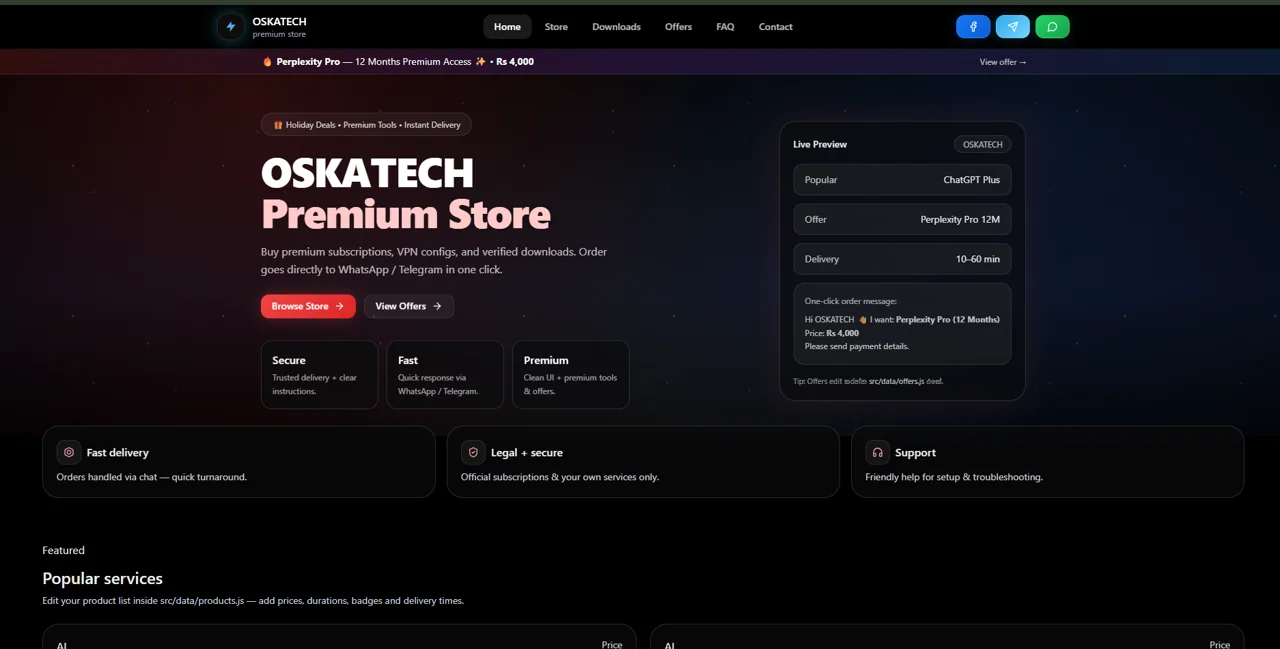
Task: Click the Fast feature card
Action: (445, 374)
